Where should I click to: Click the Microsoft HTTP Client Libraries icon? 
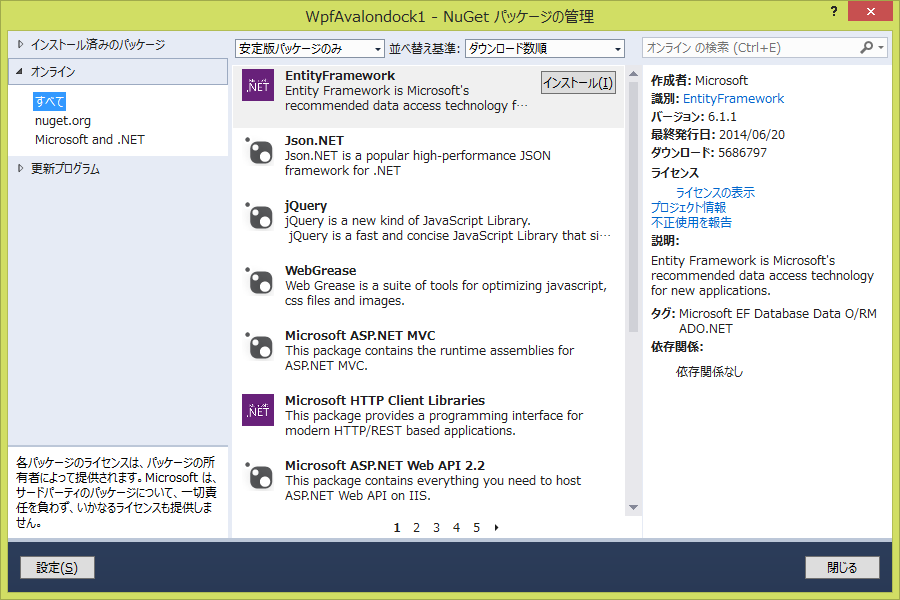tap(258, 410)
